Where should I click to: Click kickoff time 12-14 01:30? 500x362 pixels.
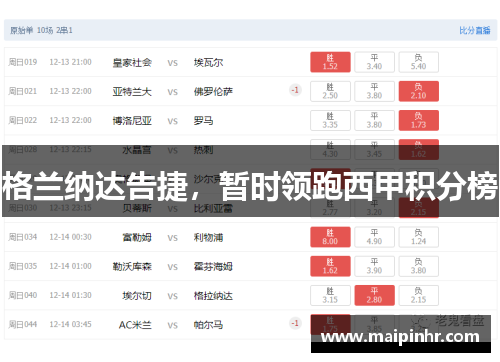70,295
